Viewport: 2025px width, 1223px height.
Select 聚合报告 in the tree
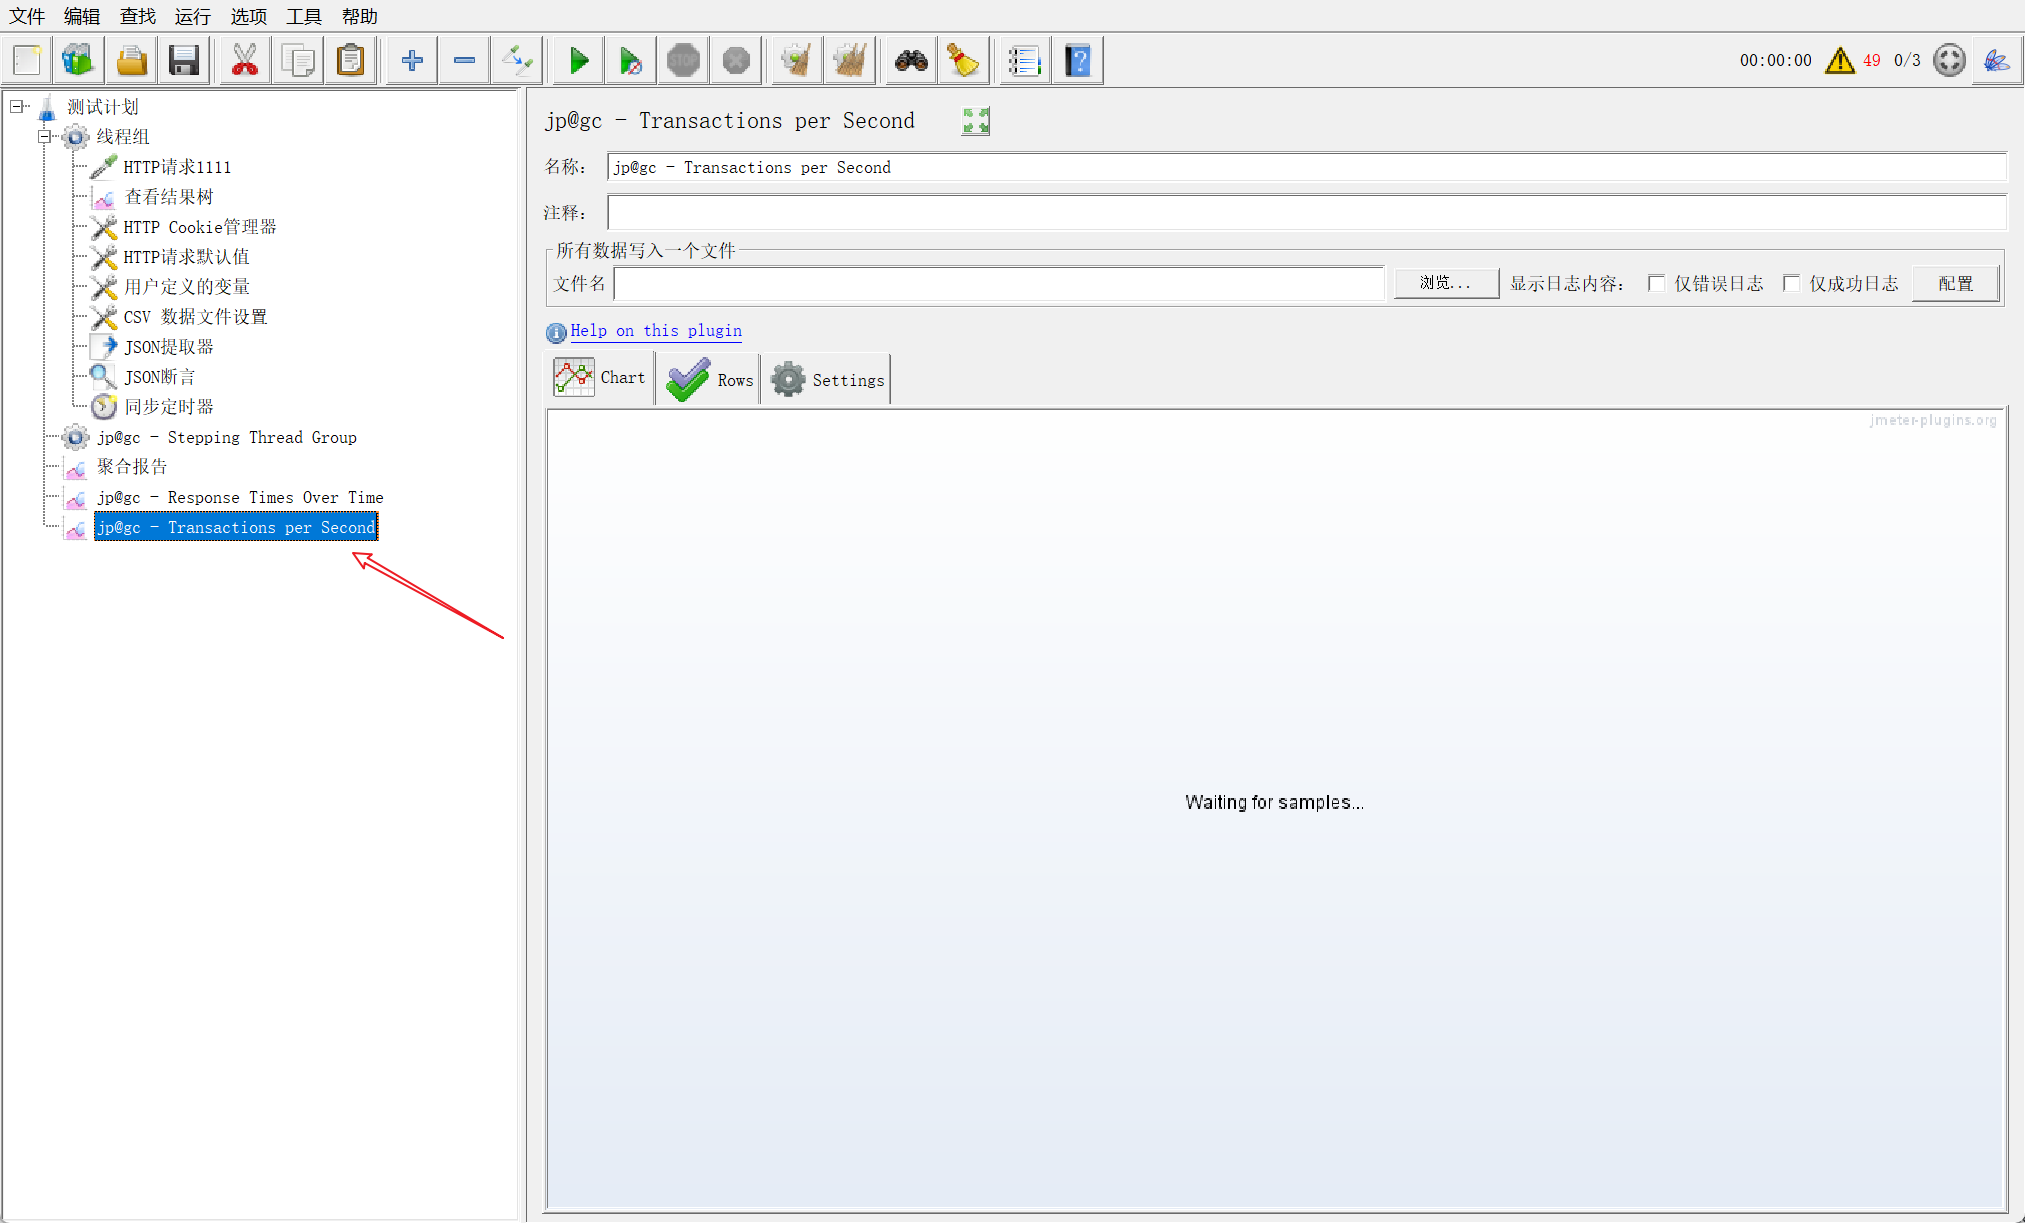tap(132, 467)
